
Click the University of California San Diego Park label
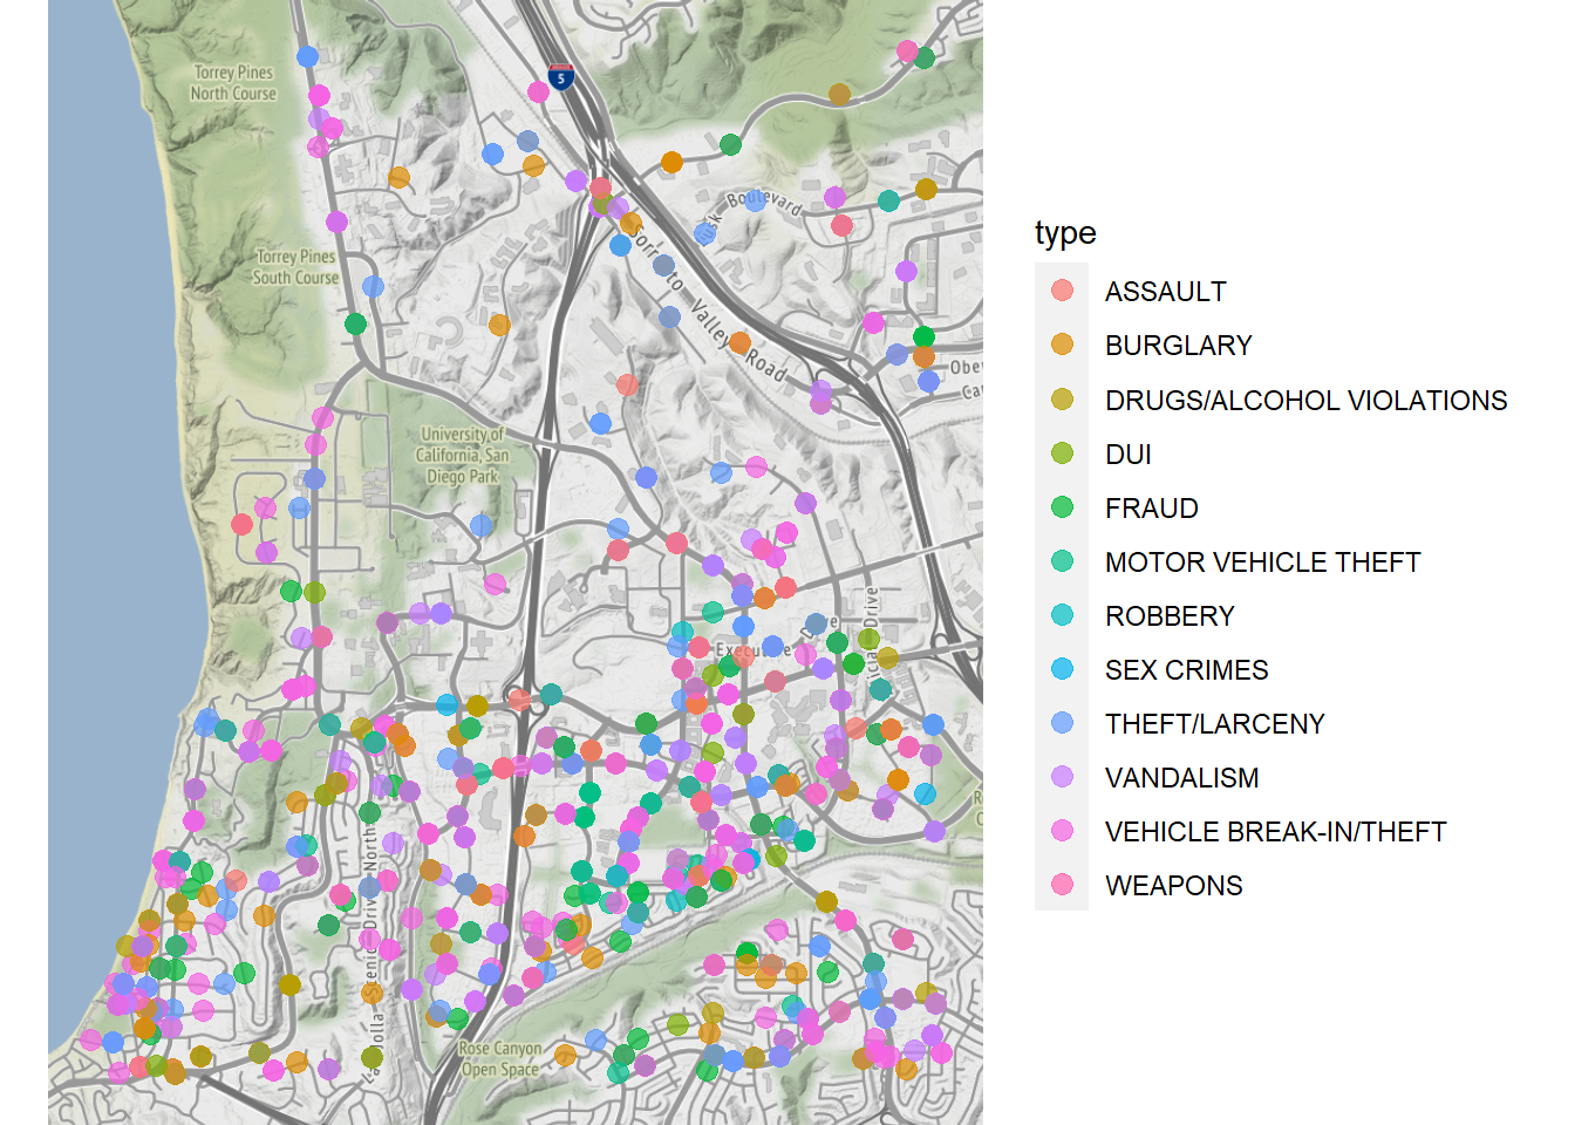tap(463, 455)
